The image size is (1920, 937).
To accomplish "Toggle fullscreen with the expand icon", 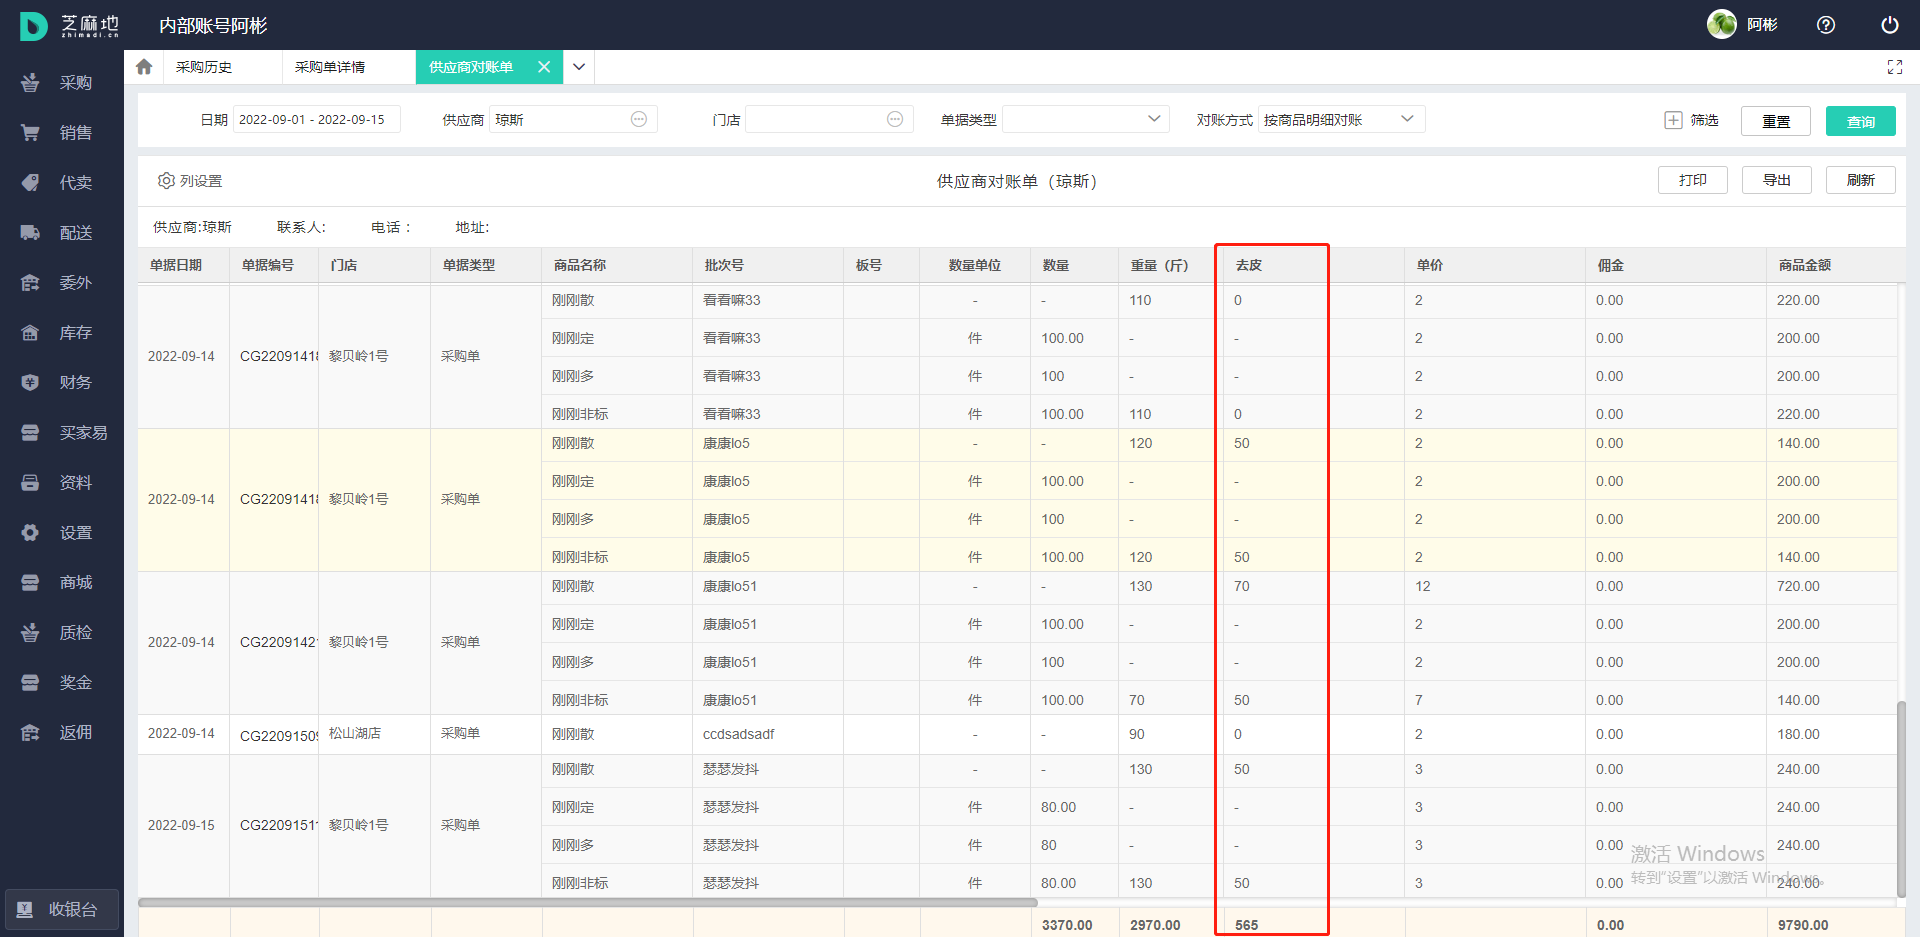I will coord(1895,67).
